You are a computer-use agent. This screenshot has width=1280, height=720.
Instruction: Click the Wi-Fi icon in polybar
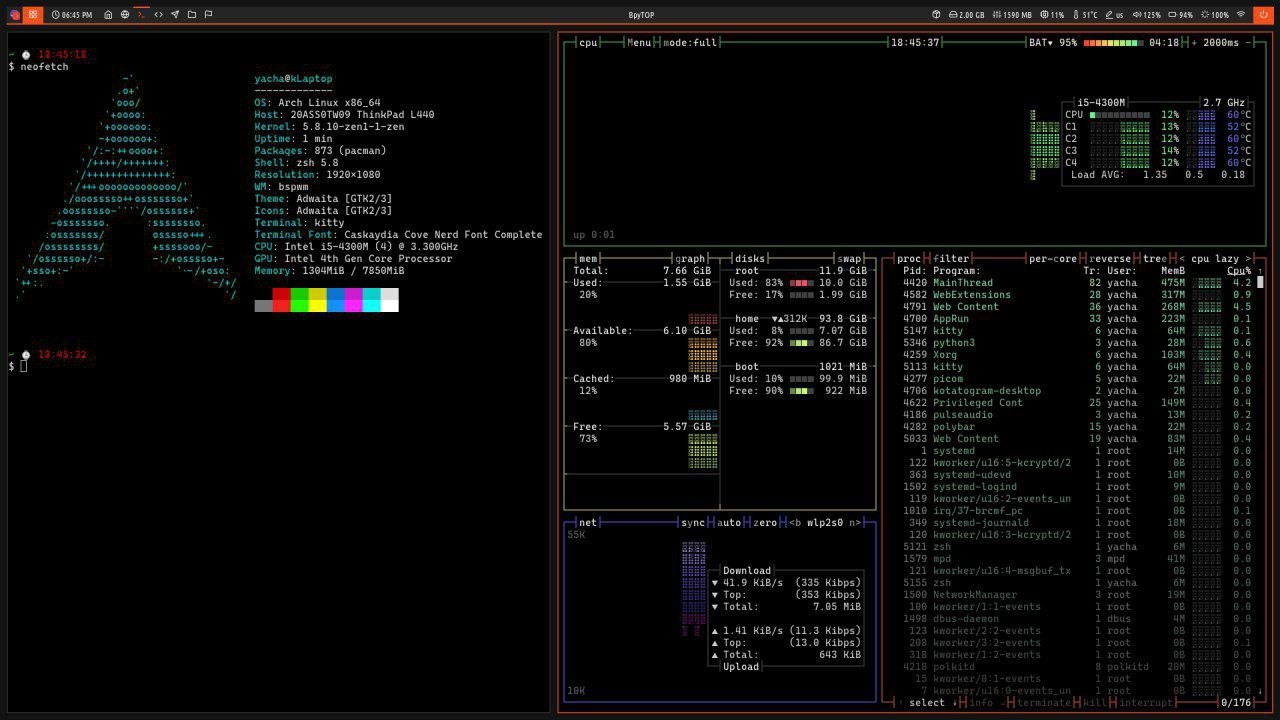click(x=1241, y=15)
